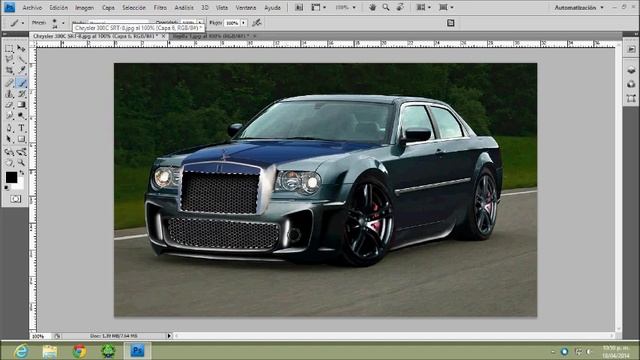
Task: Click the Rotate View icon in application bar
Action: (x=400, y=7)
